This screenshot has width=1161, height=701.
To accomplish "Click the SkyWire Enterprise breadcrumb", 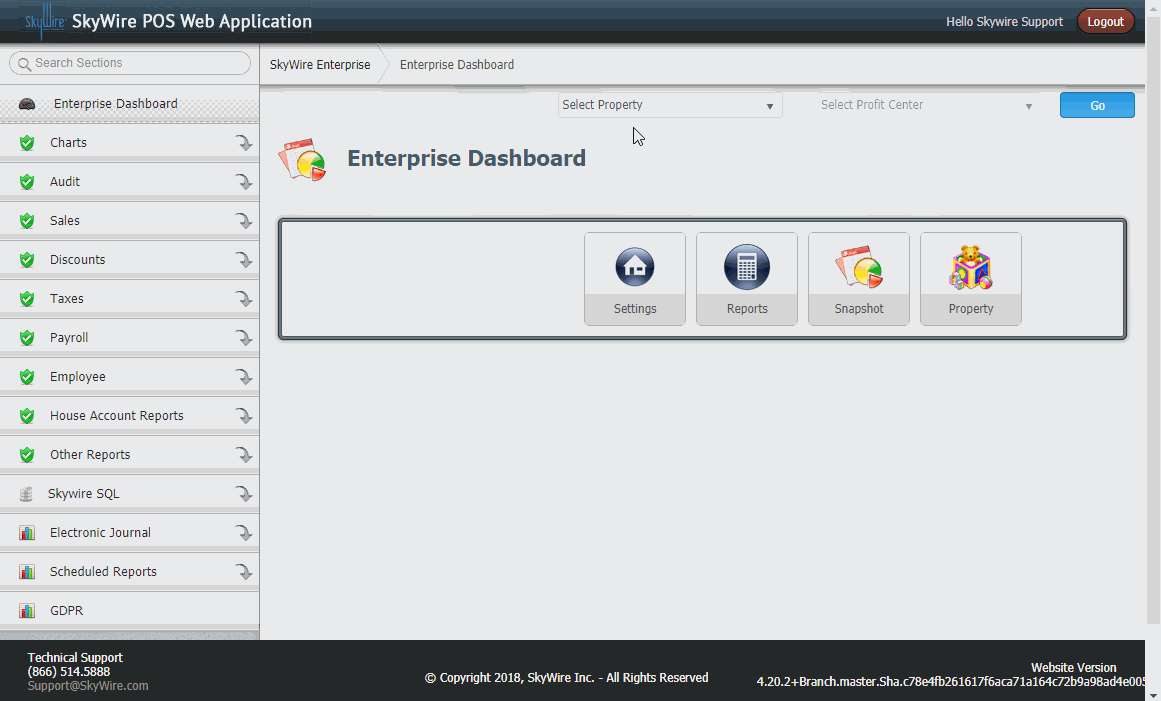I will point(320,64).
